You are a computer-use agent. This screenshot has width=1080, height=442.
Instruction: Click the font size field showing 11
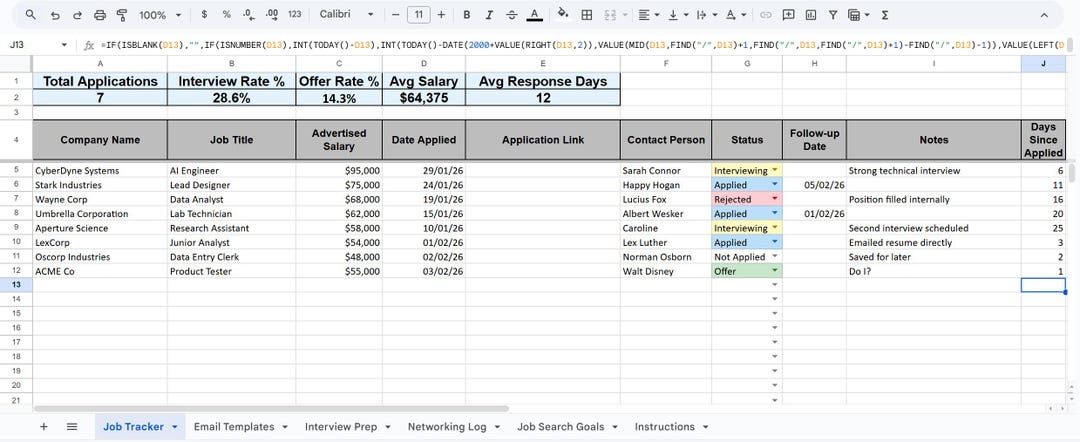tap(419, 14)
